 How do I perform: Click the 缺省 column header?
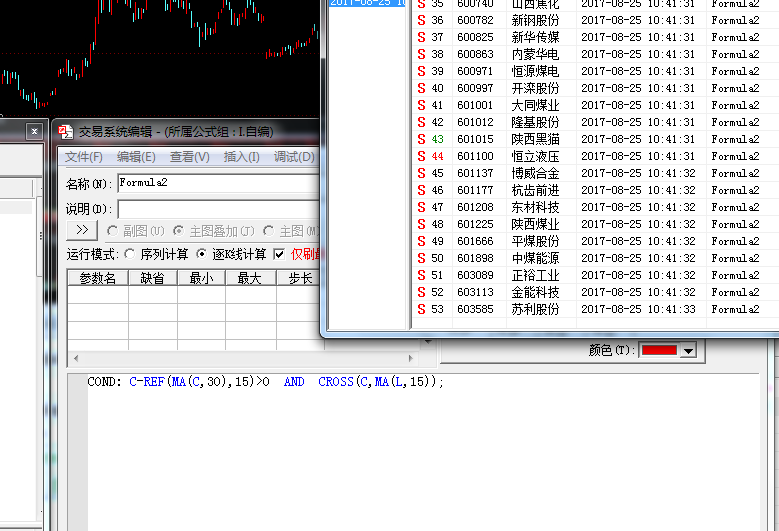click(153, 278)
